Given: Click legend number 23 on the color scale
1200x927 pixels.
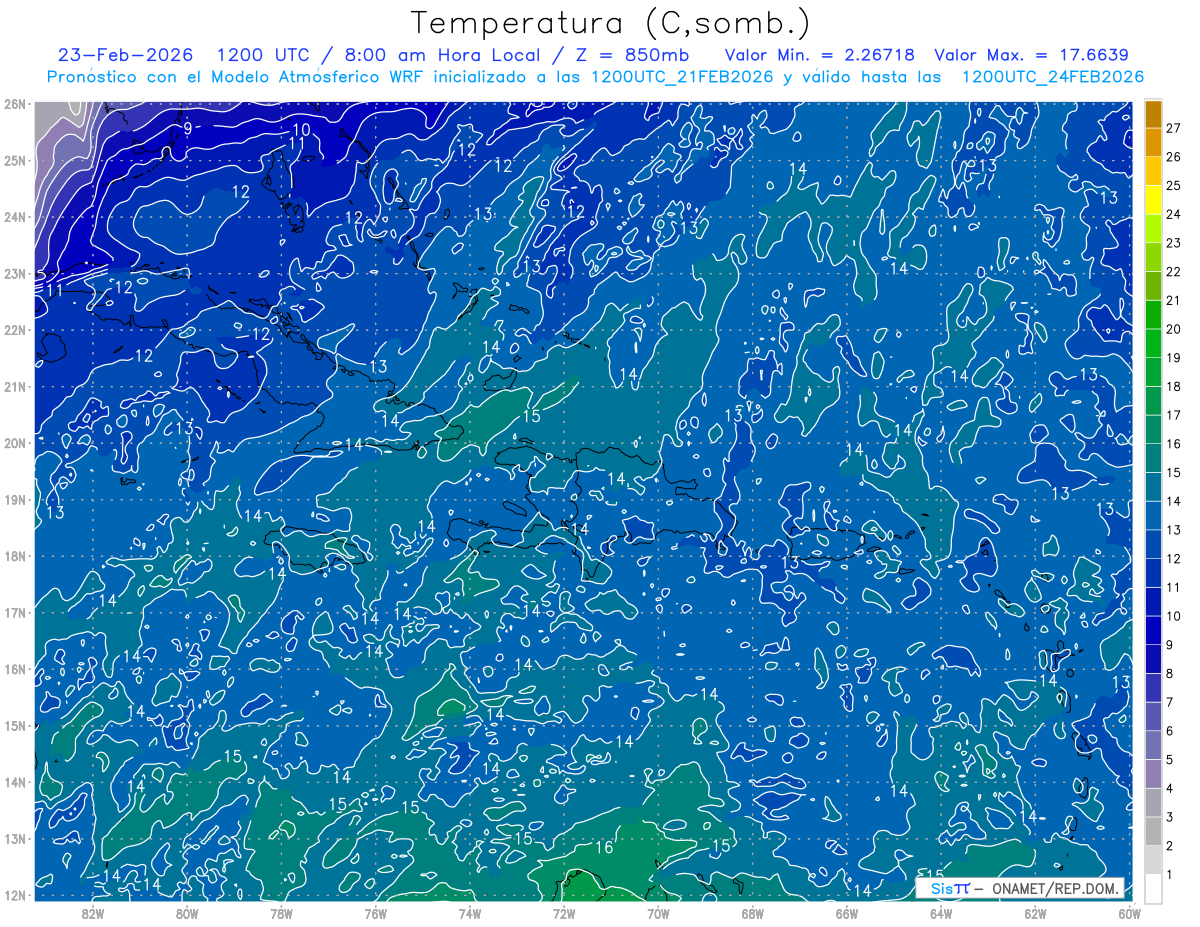Looking at the screenshot, I should click(1173, 243).
